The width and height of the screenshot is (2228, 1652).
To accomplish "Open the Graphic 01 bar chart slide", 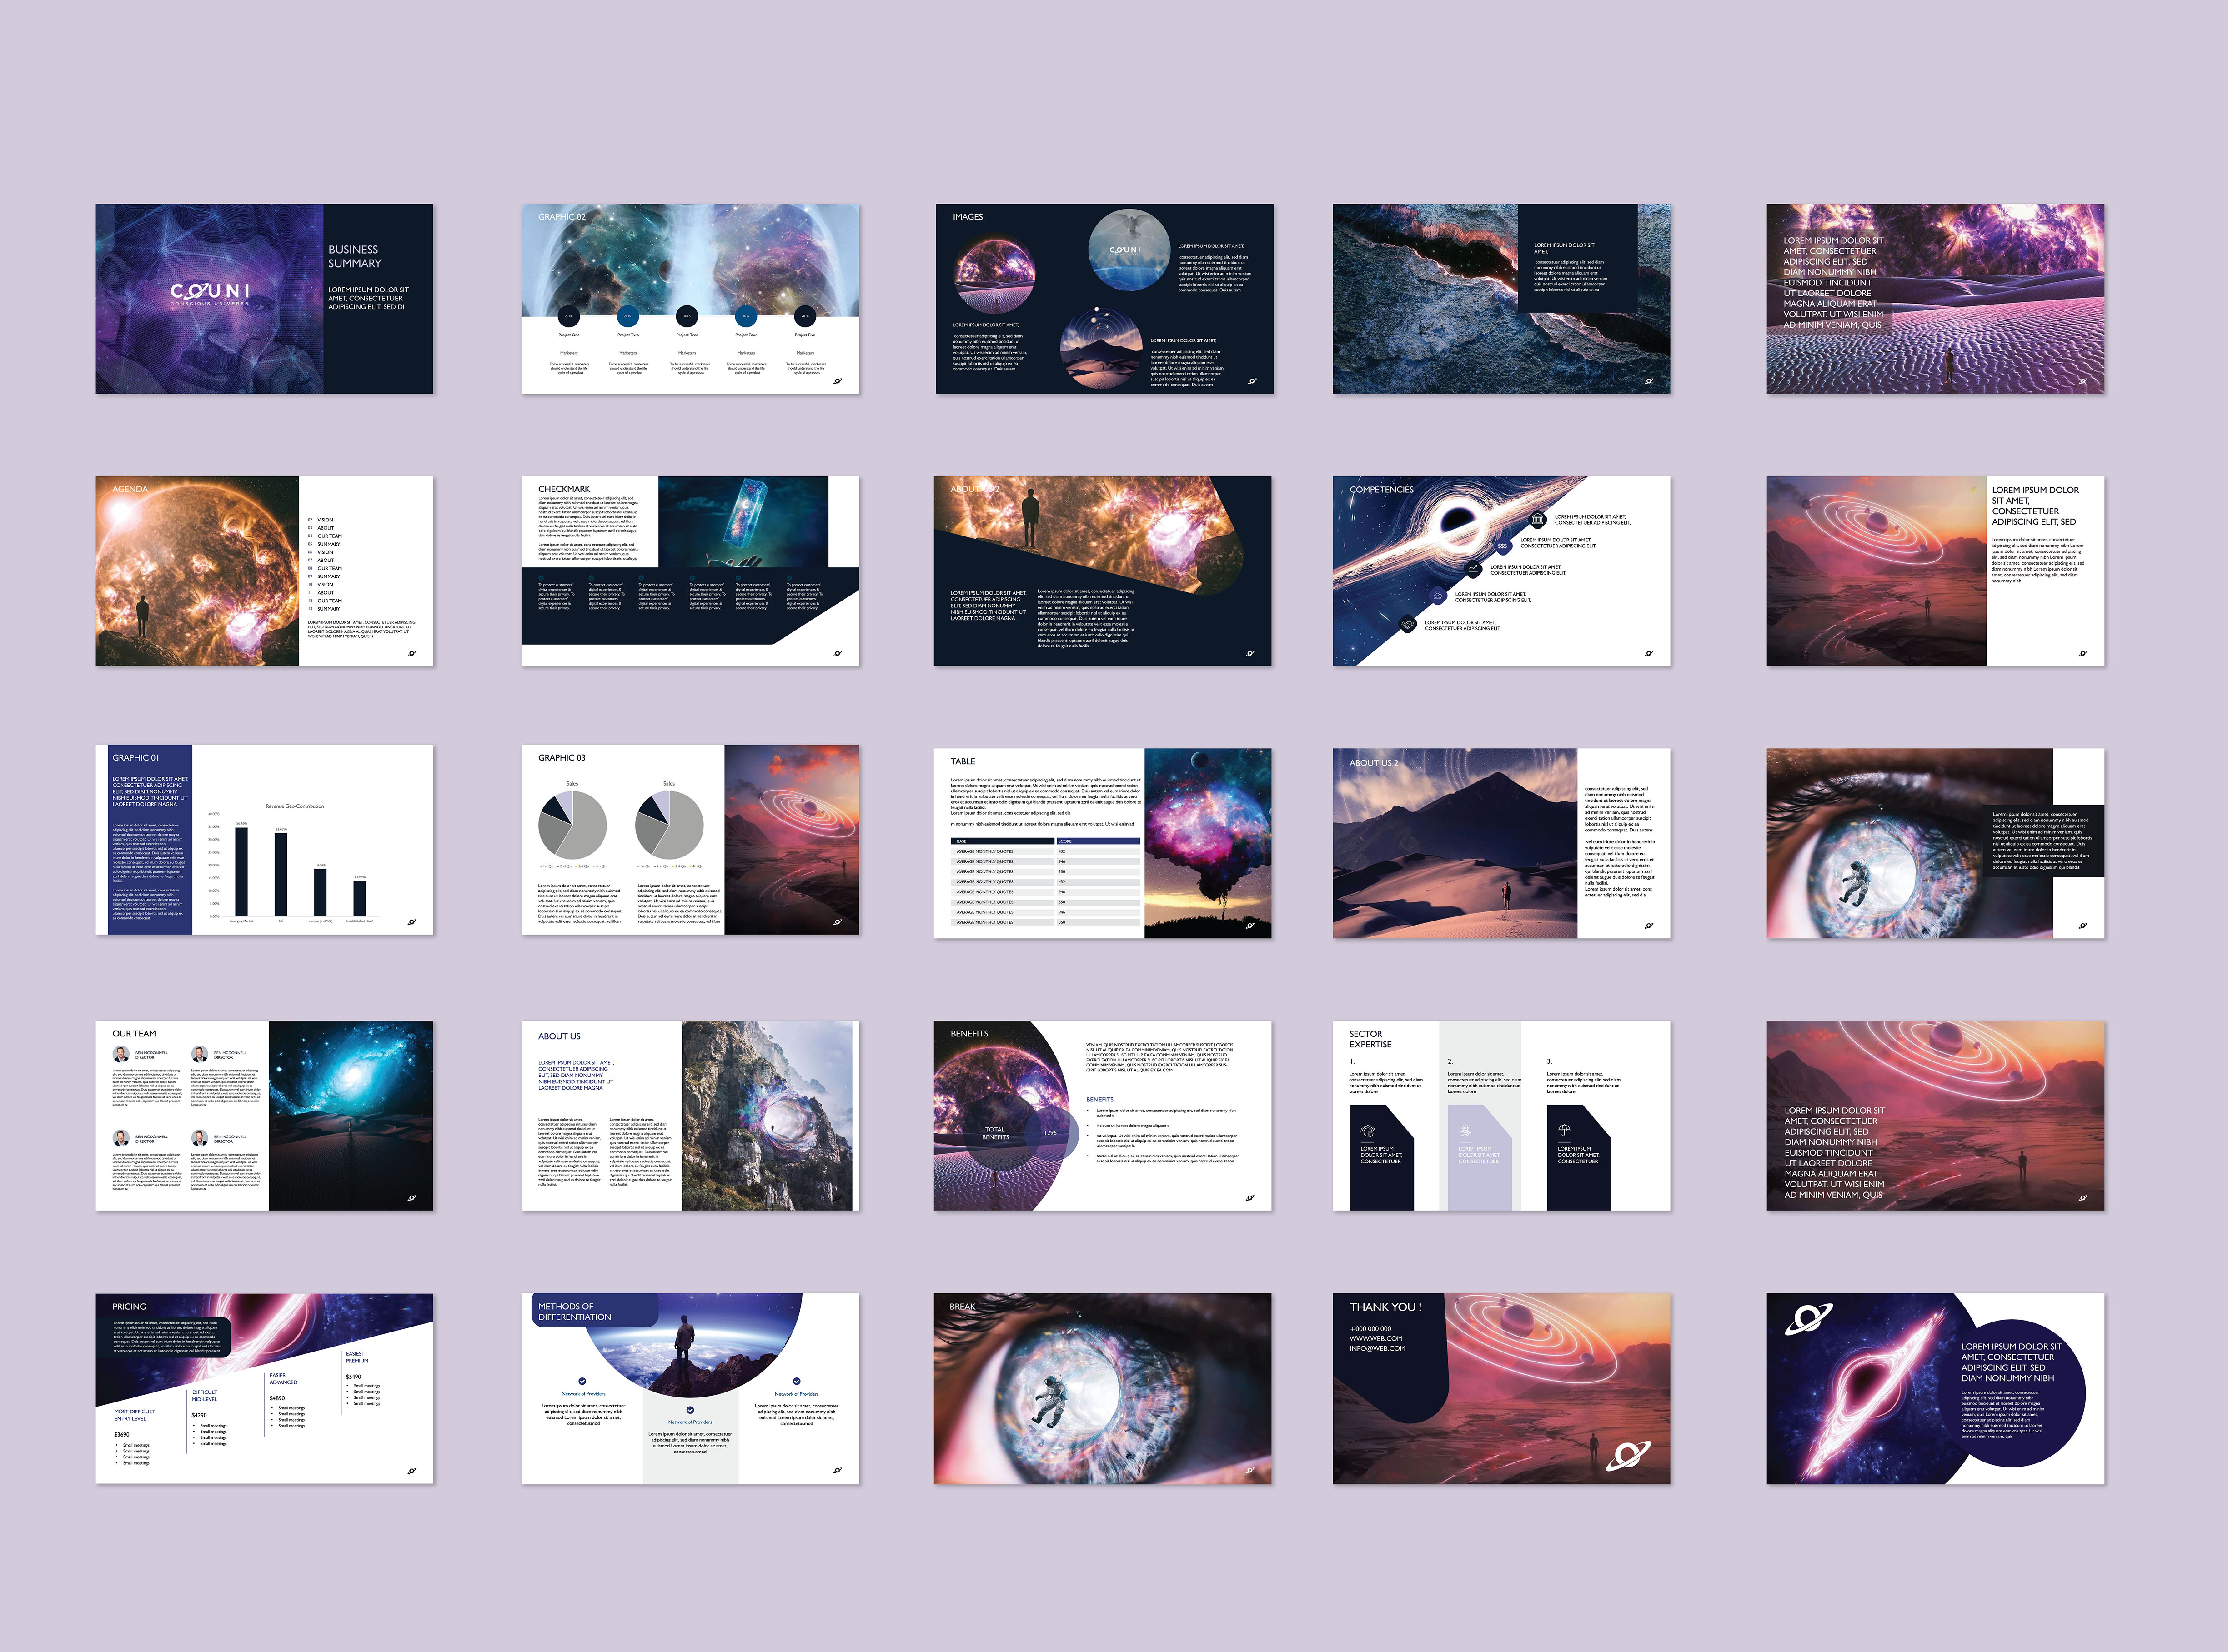I will click(x=264, y=839).
